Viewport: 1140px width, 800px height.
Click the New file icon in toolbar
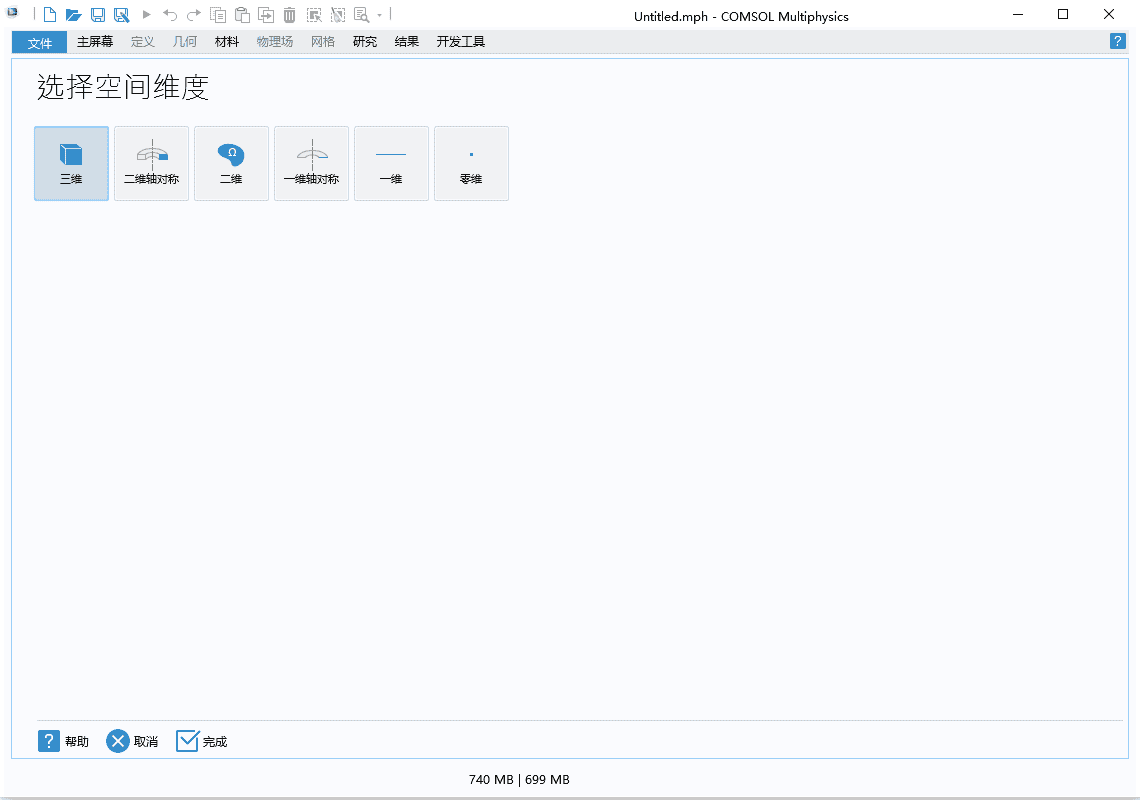coord(49,15)
